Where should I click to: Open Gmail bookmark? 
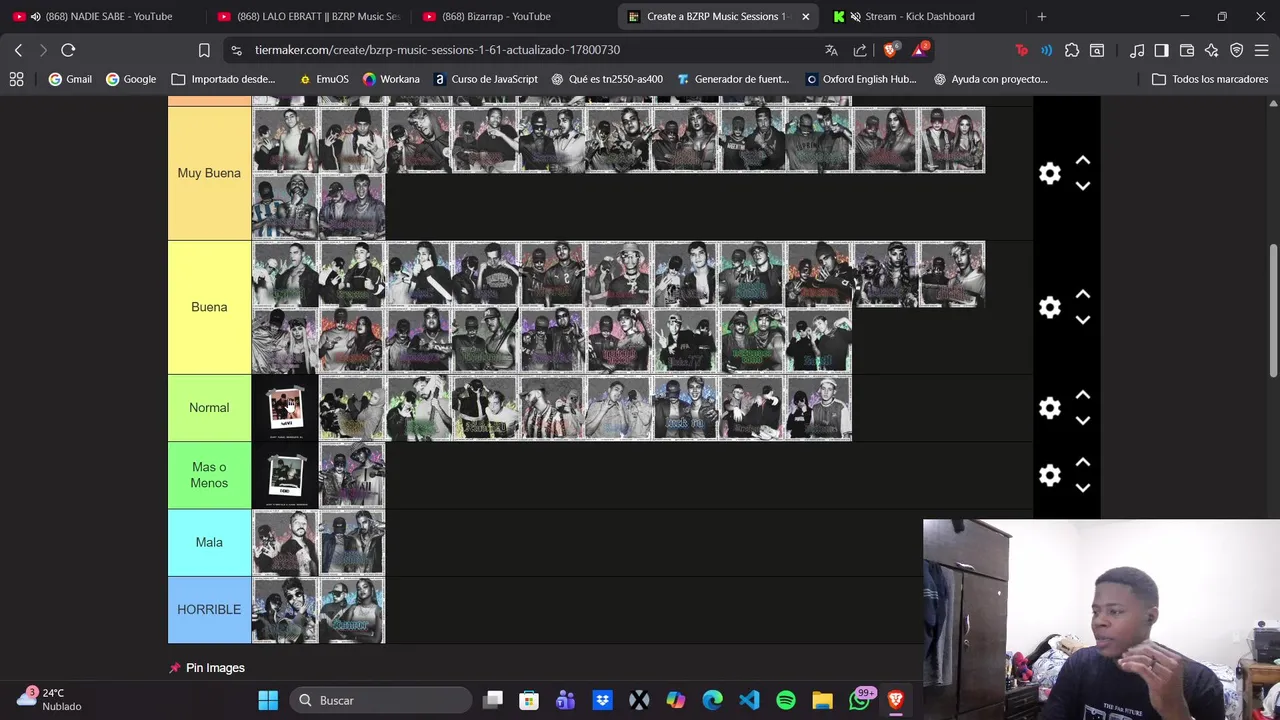pyautogui.click(x=70, y=79)
